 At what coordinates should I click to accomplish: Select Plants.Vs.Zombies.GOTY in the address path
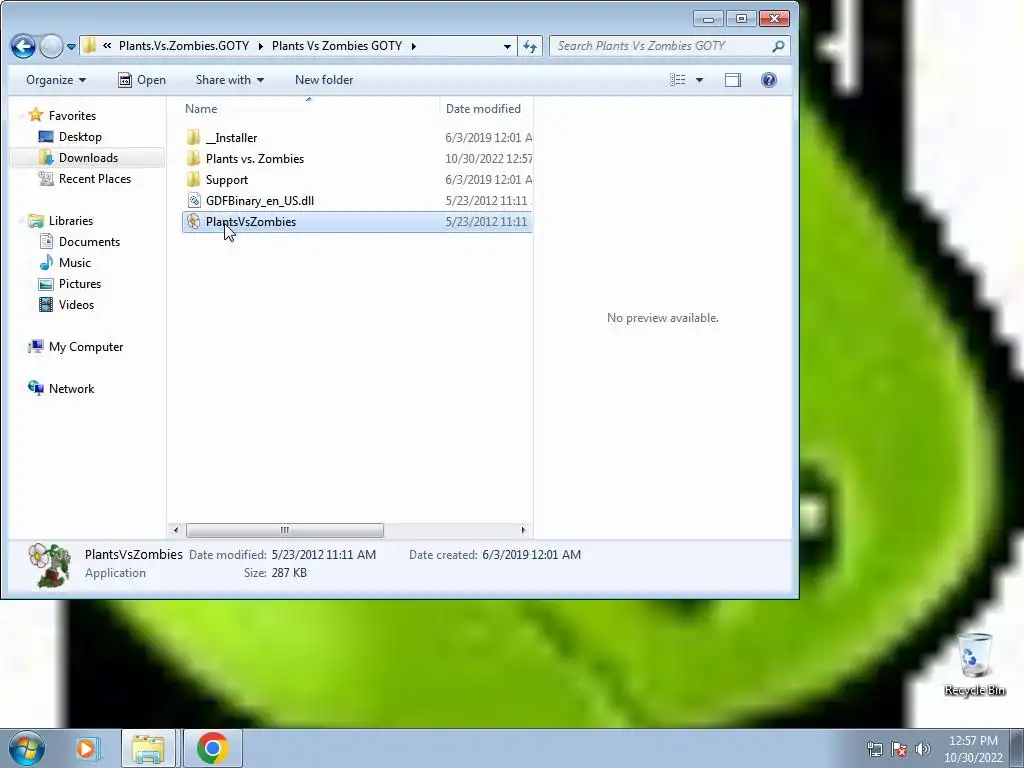184,46
